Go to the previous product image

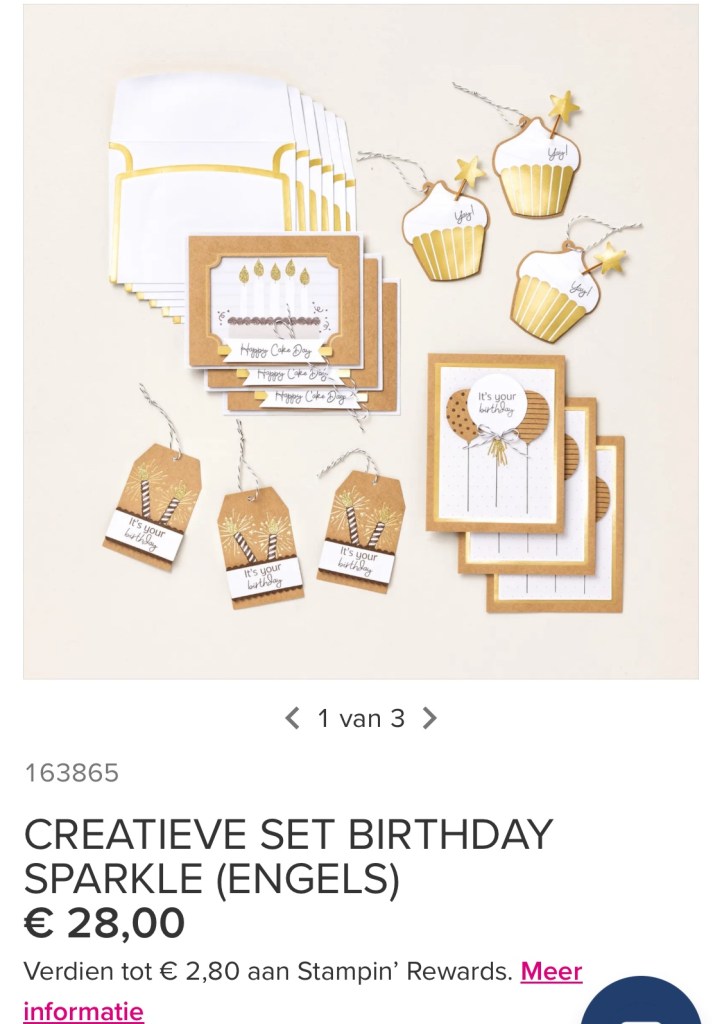pyautogui.click(x=292, y=718)
